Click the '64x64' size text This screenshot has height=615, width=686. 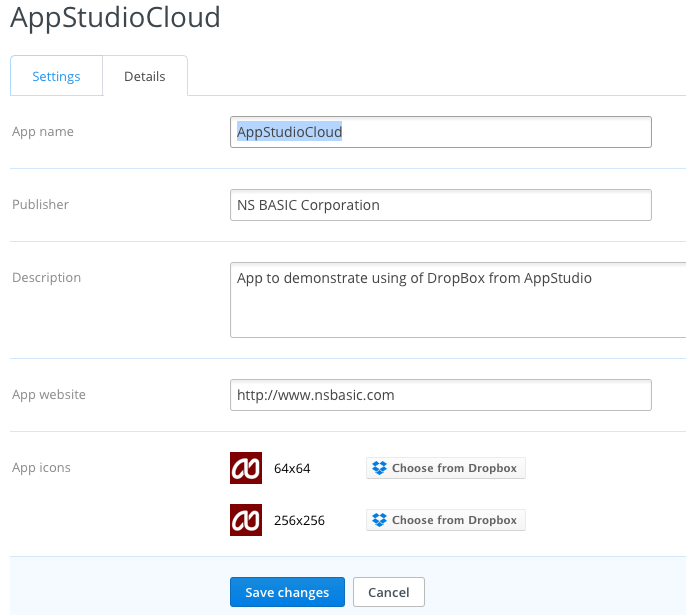tap(292, 468)
